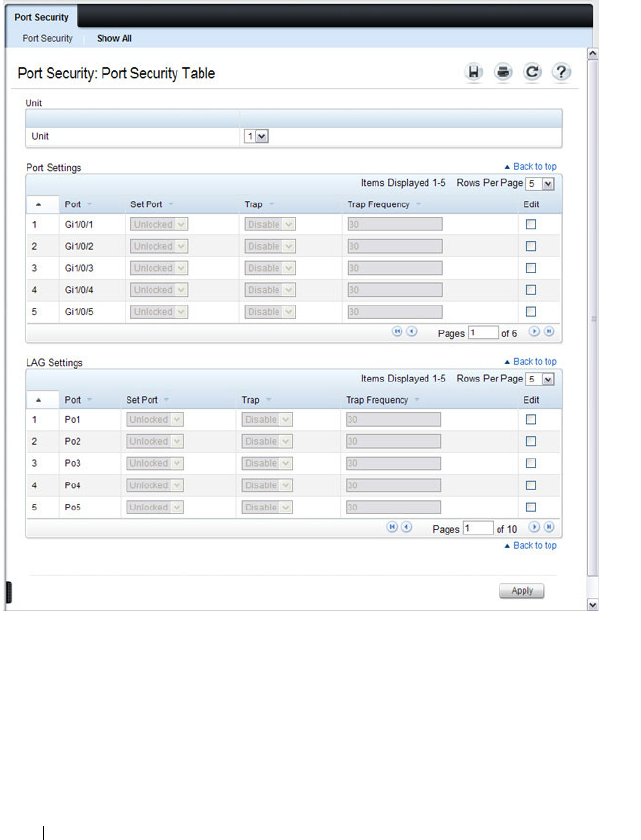Go to previous page in Port Settings
This screenshot has width=641, height=840.
pos(411,332)
